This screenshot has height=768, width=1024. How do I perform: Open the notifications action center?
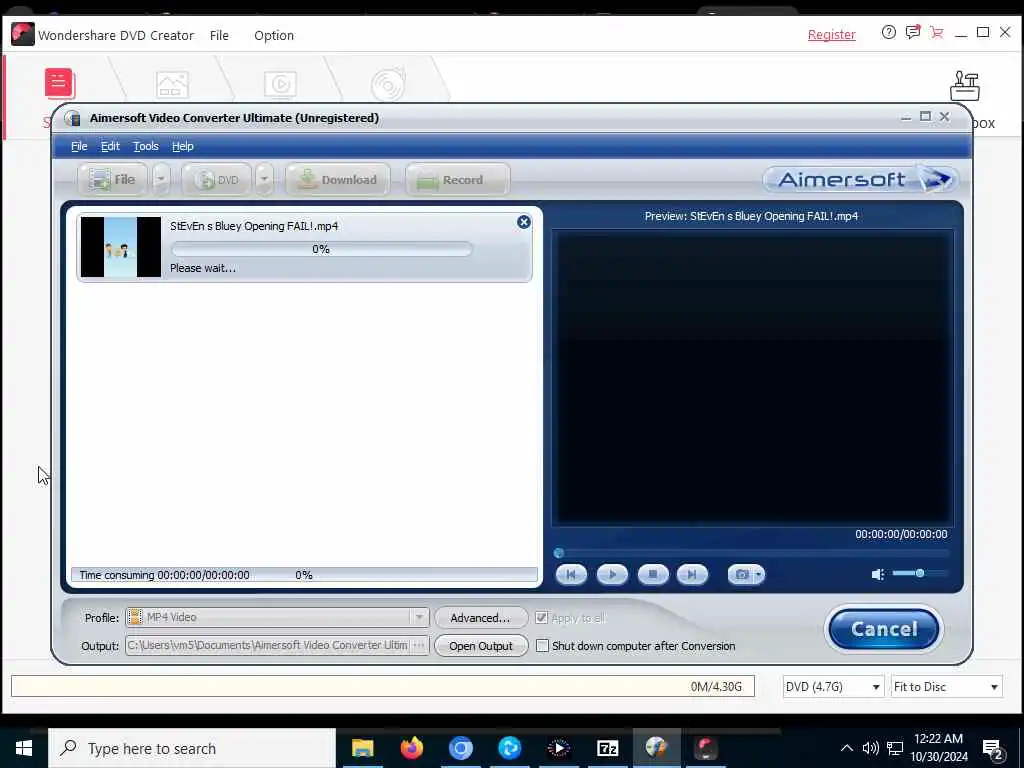click(x=993, y=749)
